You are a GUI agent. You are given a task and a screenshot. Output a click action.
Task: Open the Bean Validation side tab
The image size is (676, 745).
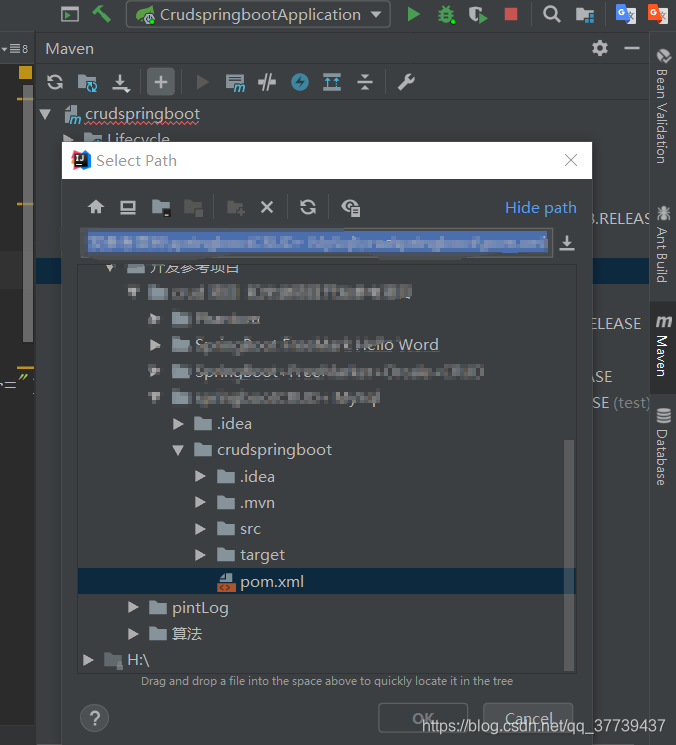[663, 106]
